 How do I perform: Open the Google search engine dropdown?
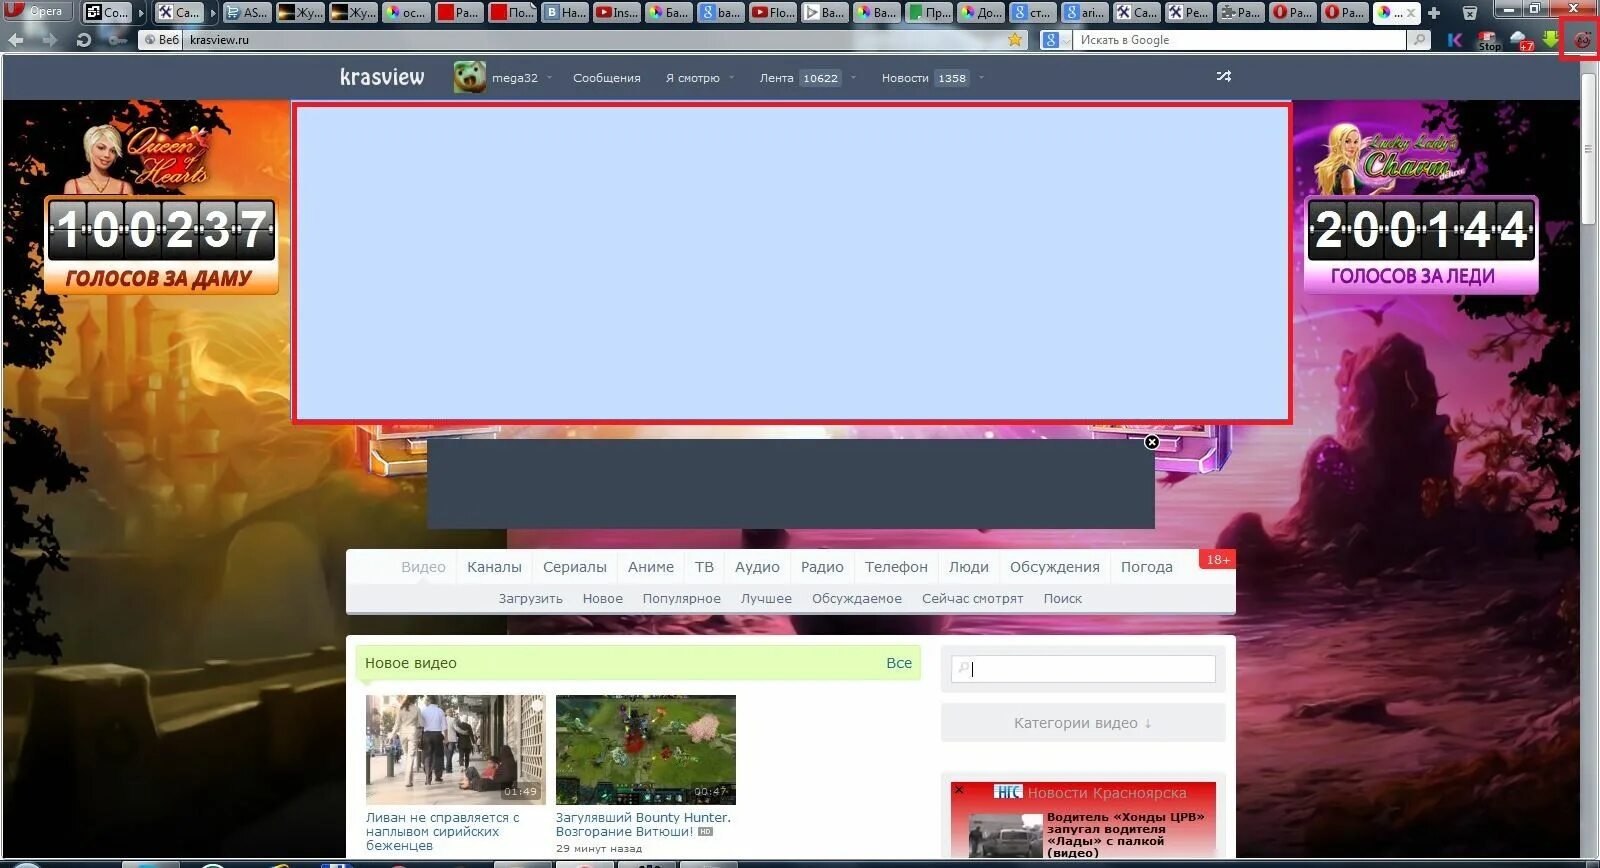pos(1057,40)
